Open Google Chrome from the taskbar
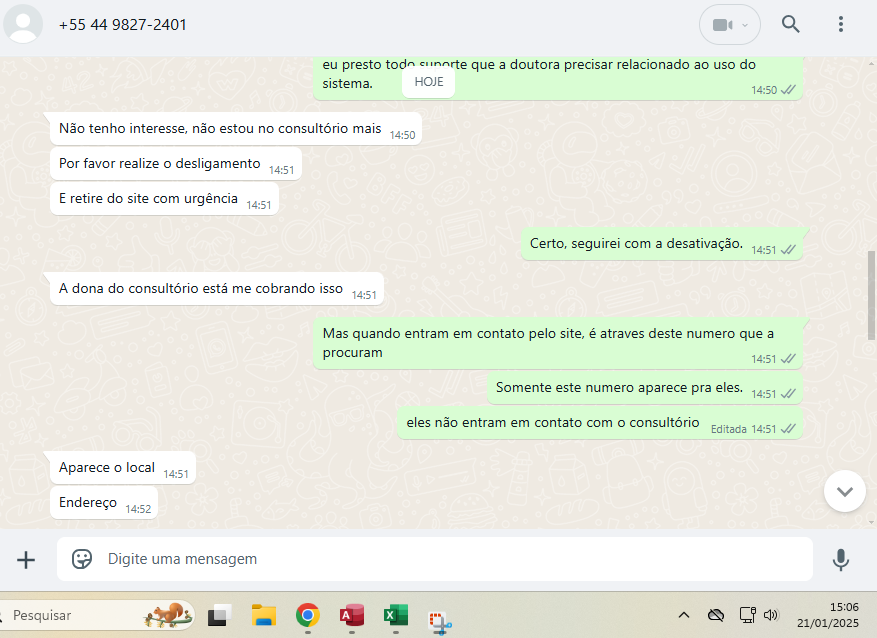The height and width of the screenshot is (638, 877). click(308, 615)
